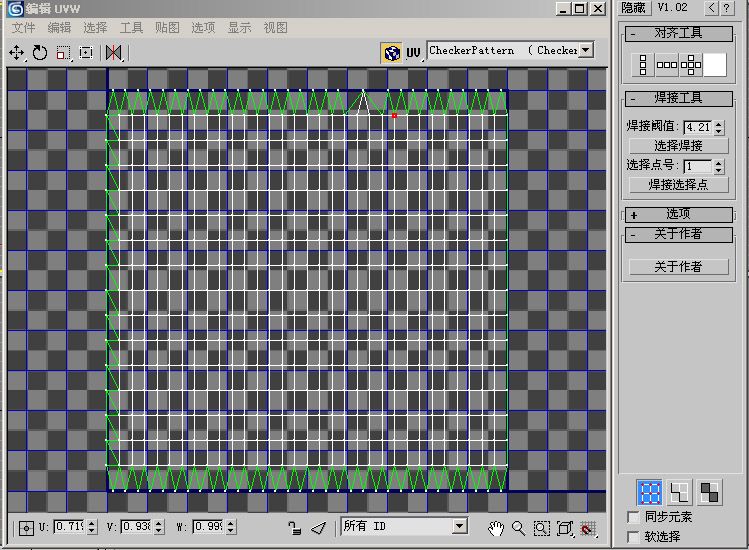This screenshot has height=550, width=749.
Task: Open the 选择 menu
Action: pos(95,28)
